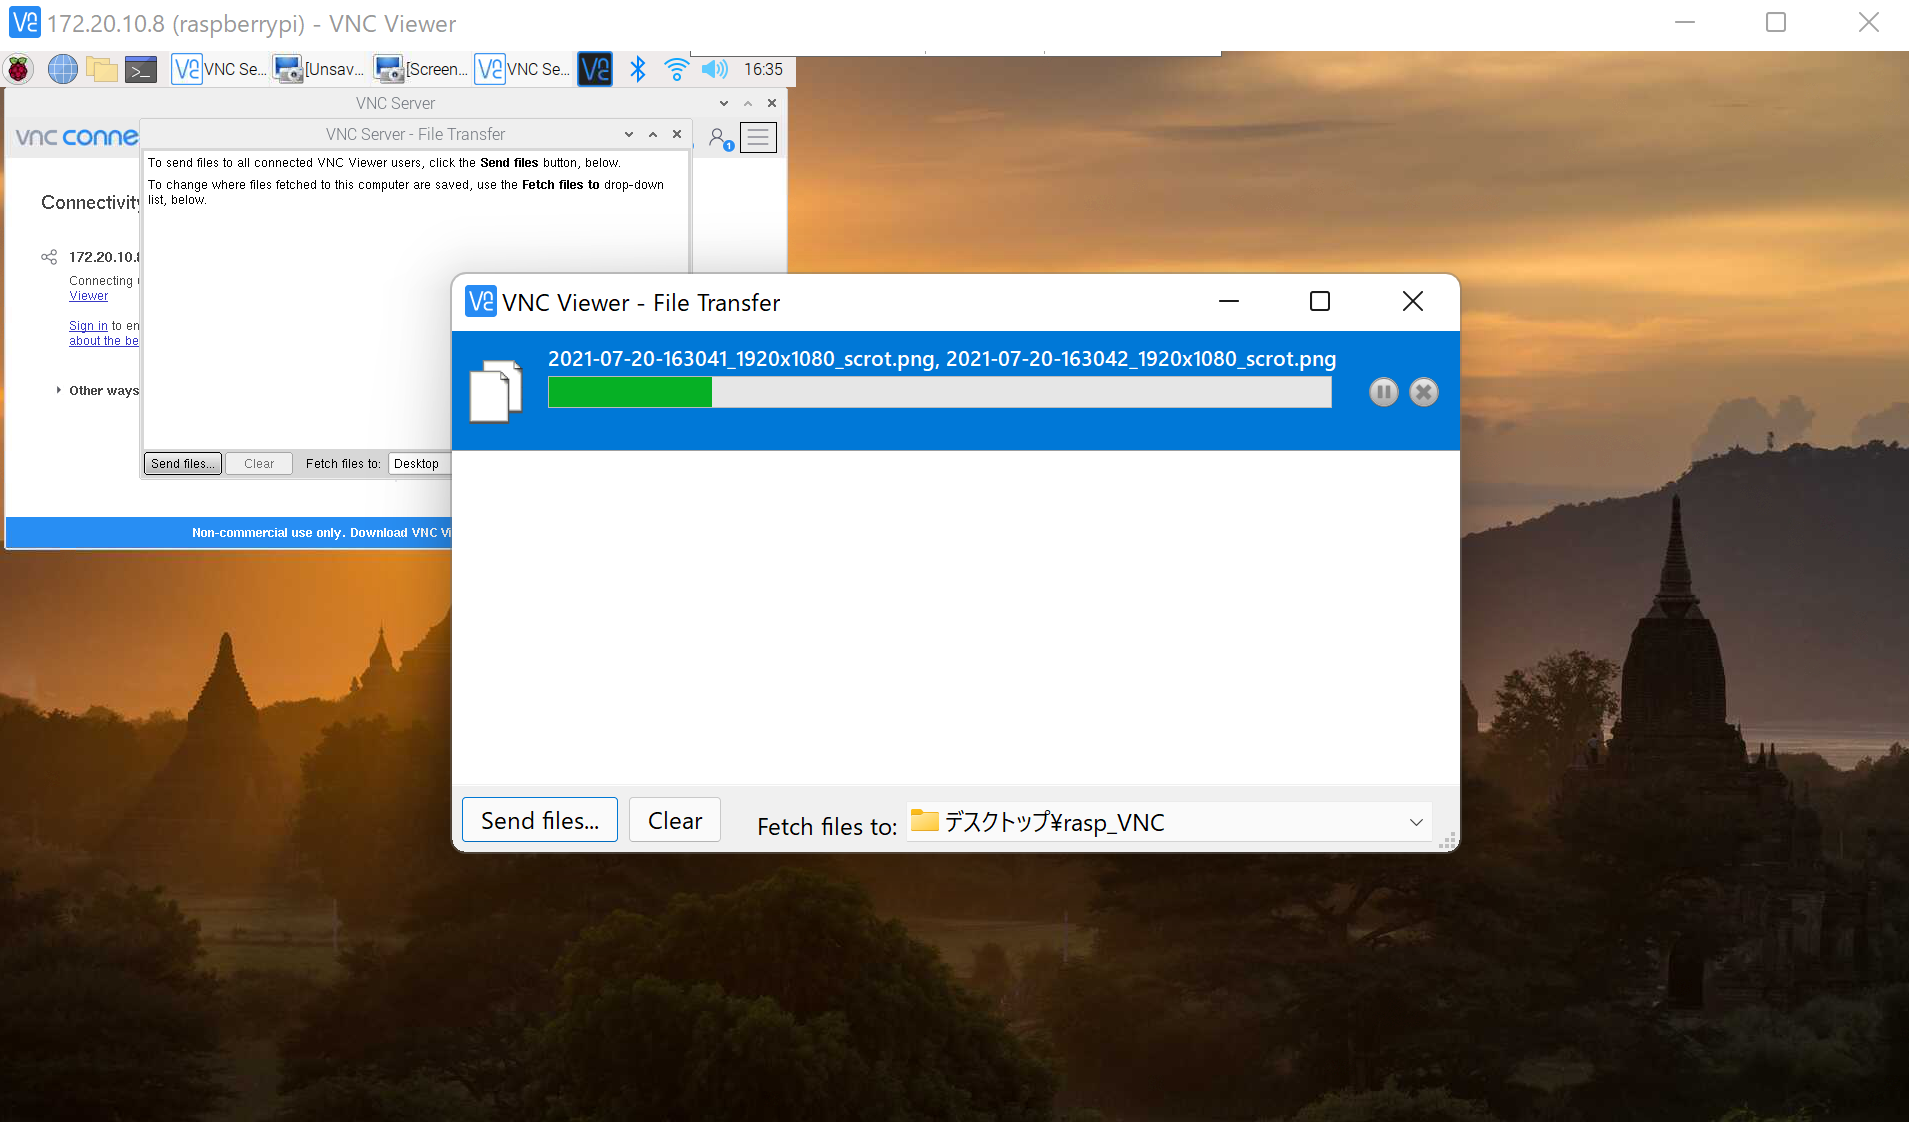Click the green transfer progress bar
Screen dimensions: 1909x1122
point(629,392)
